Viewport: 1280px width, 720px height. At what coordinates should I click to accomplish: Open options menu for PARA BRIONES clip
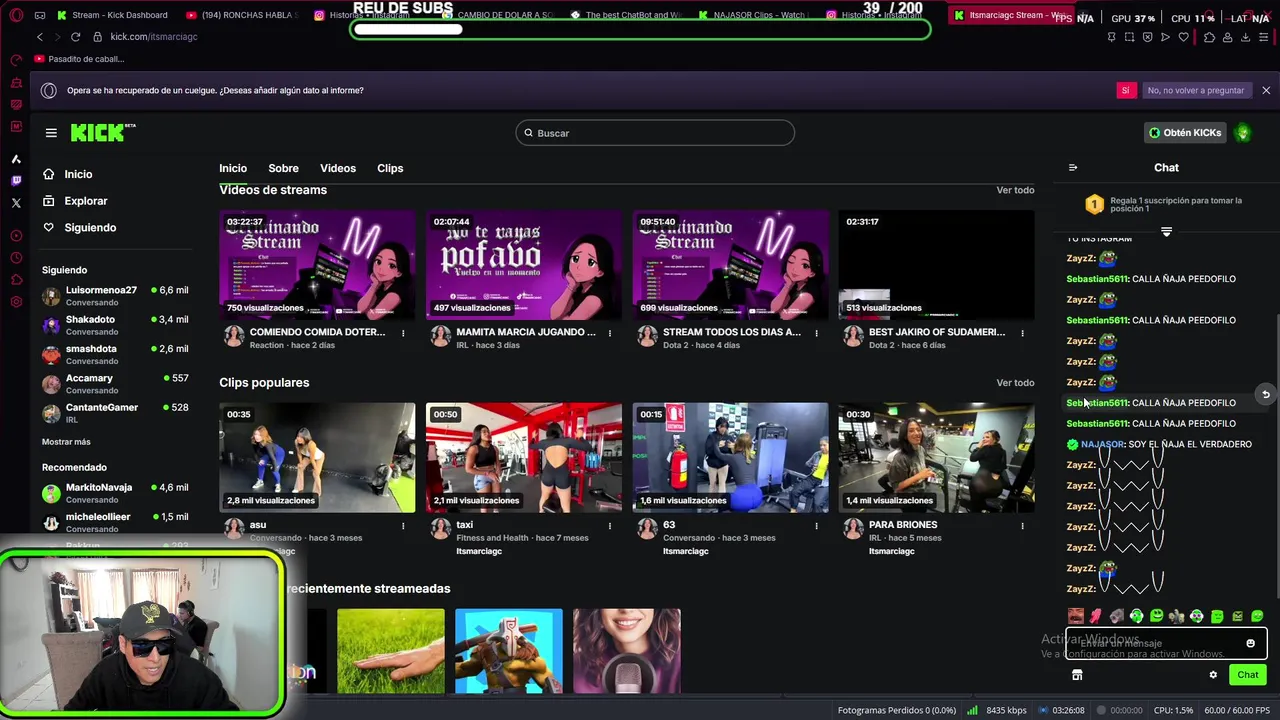1022,525
